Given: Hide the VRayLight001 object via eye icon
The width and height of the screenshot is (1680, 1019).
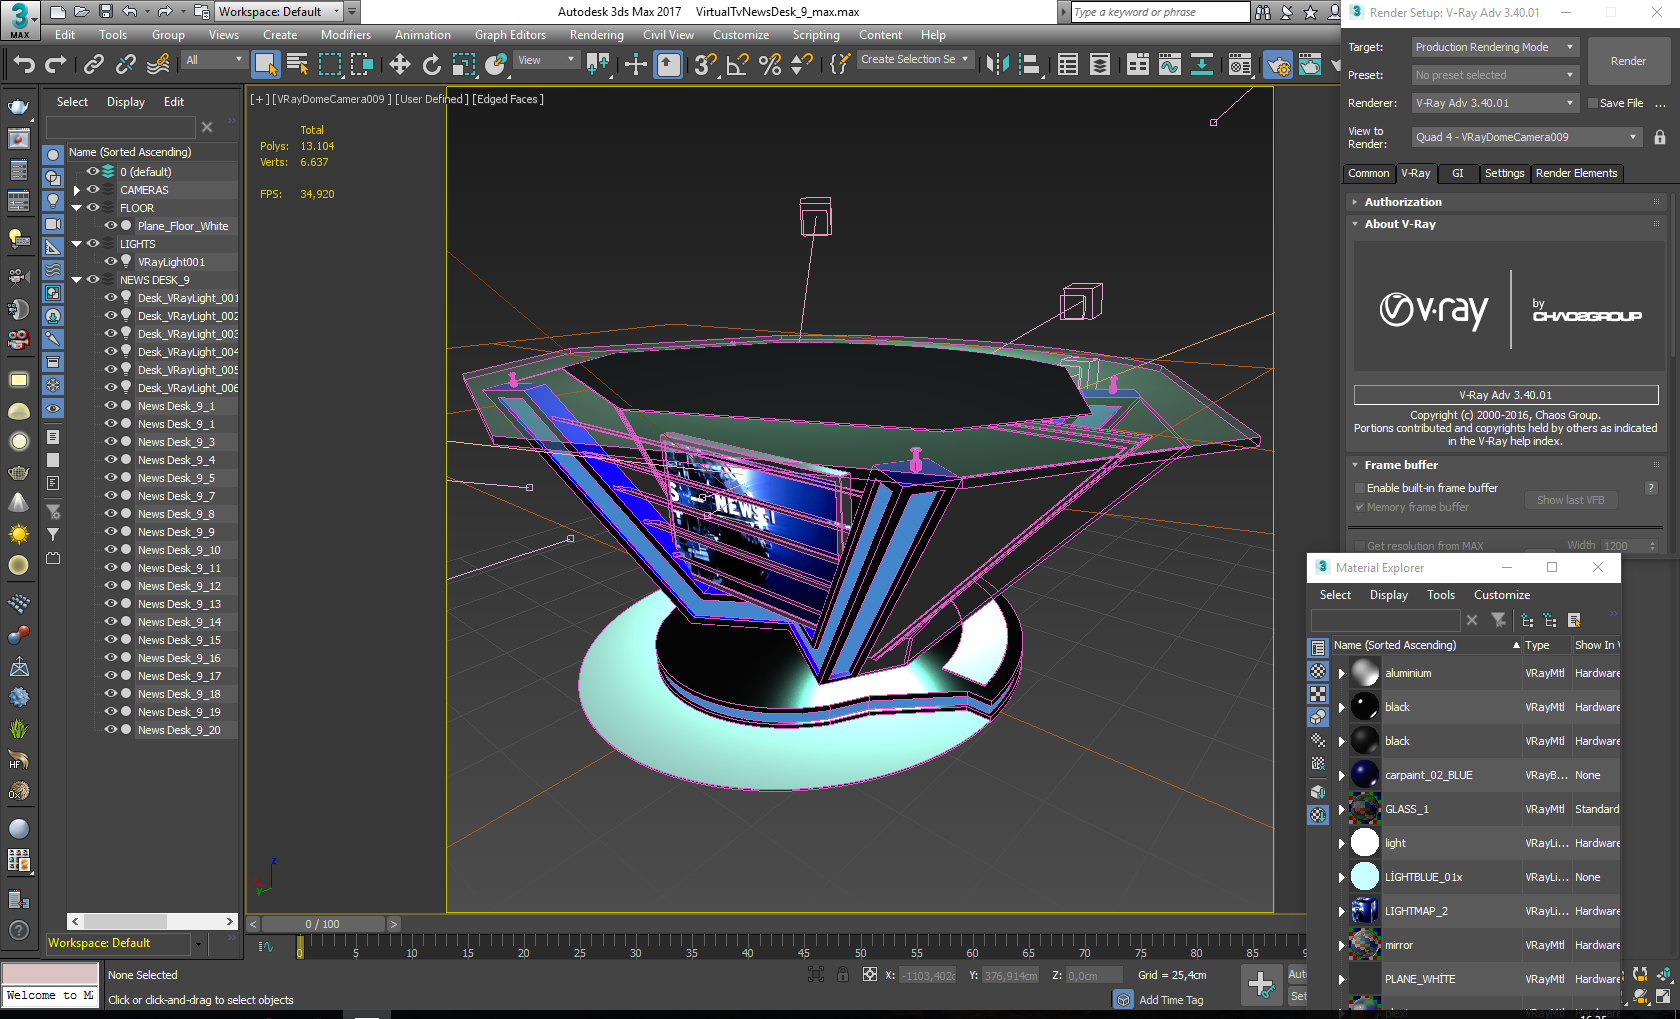Looking at the screenshot, I should coord(110,262).
